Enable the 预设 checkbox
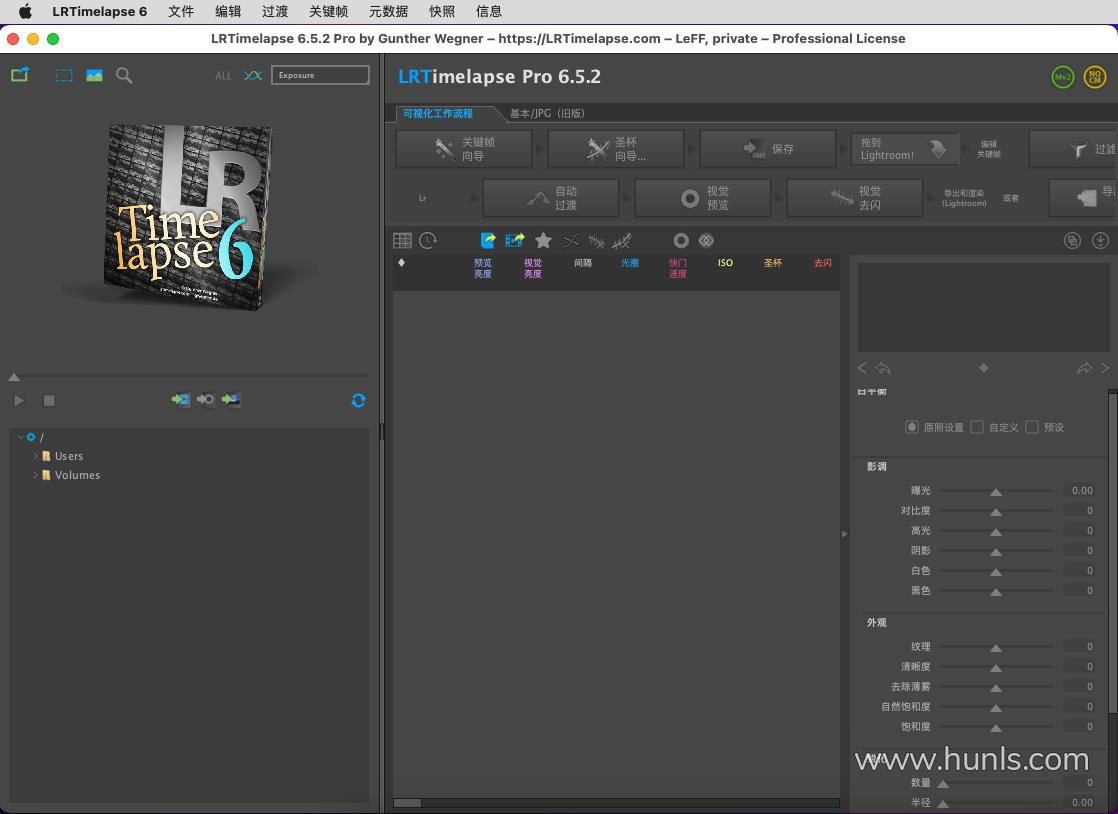 pyautogui.click(x=1032, y=427)
